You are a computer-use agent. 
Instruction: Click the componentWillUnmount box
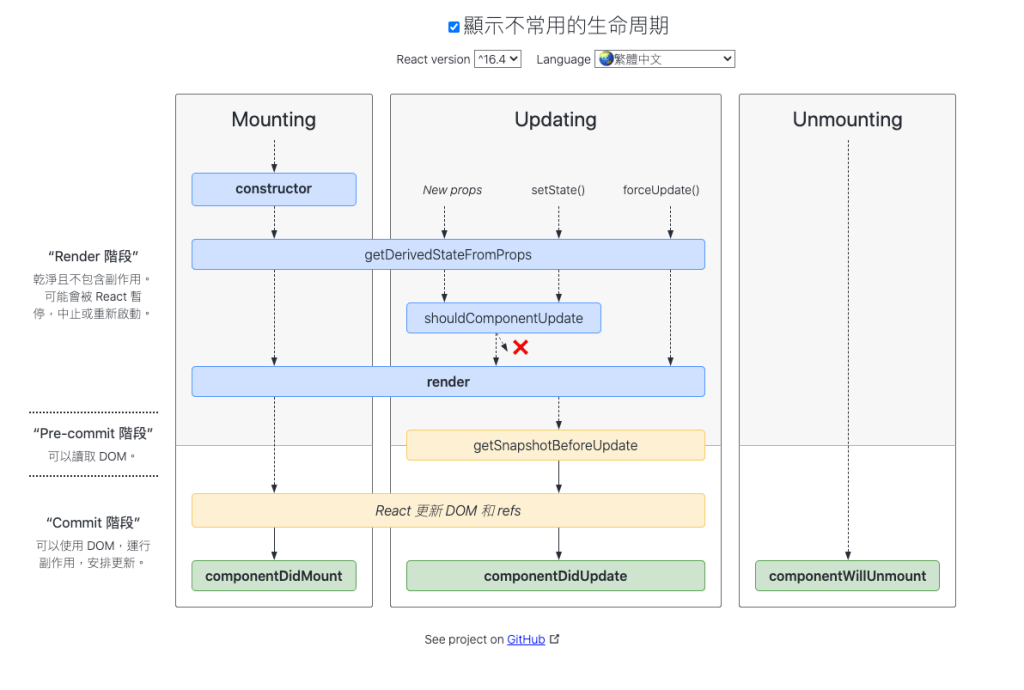[847, 576]
